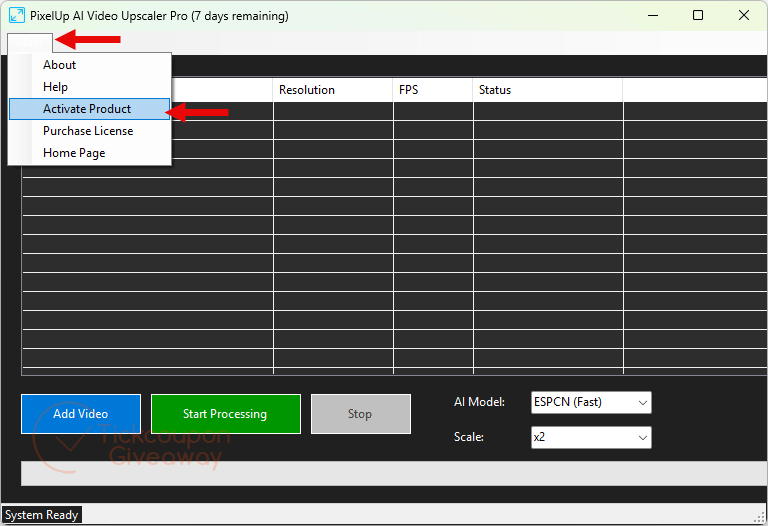
Task: Click Start Processing
Action: tap(225, 414)
